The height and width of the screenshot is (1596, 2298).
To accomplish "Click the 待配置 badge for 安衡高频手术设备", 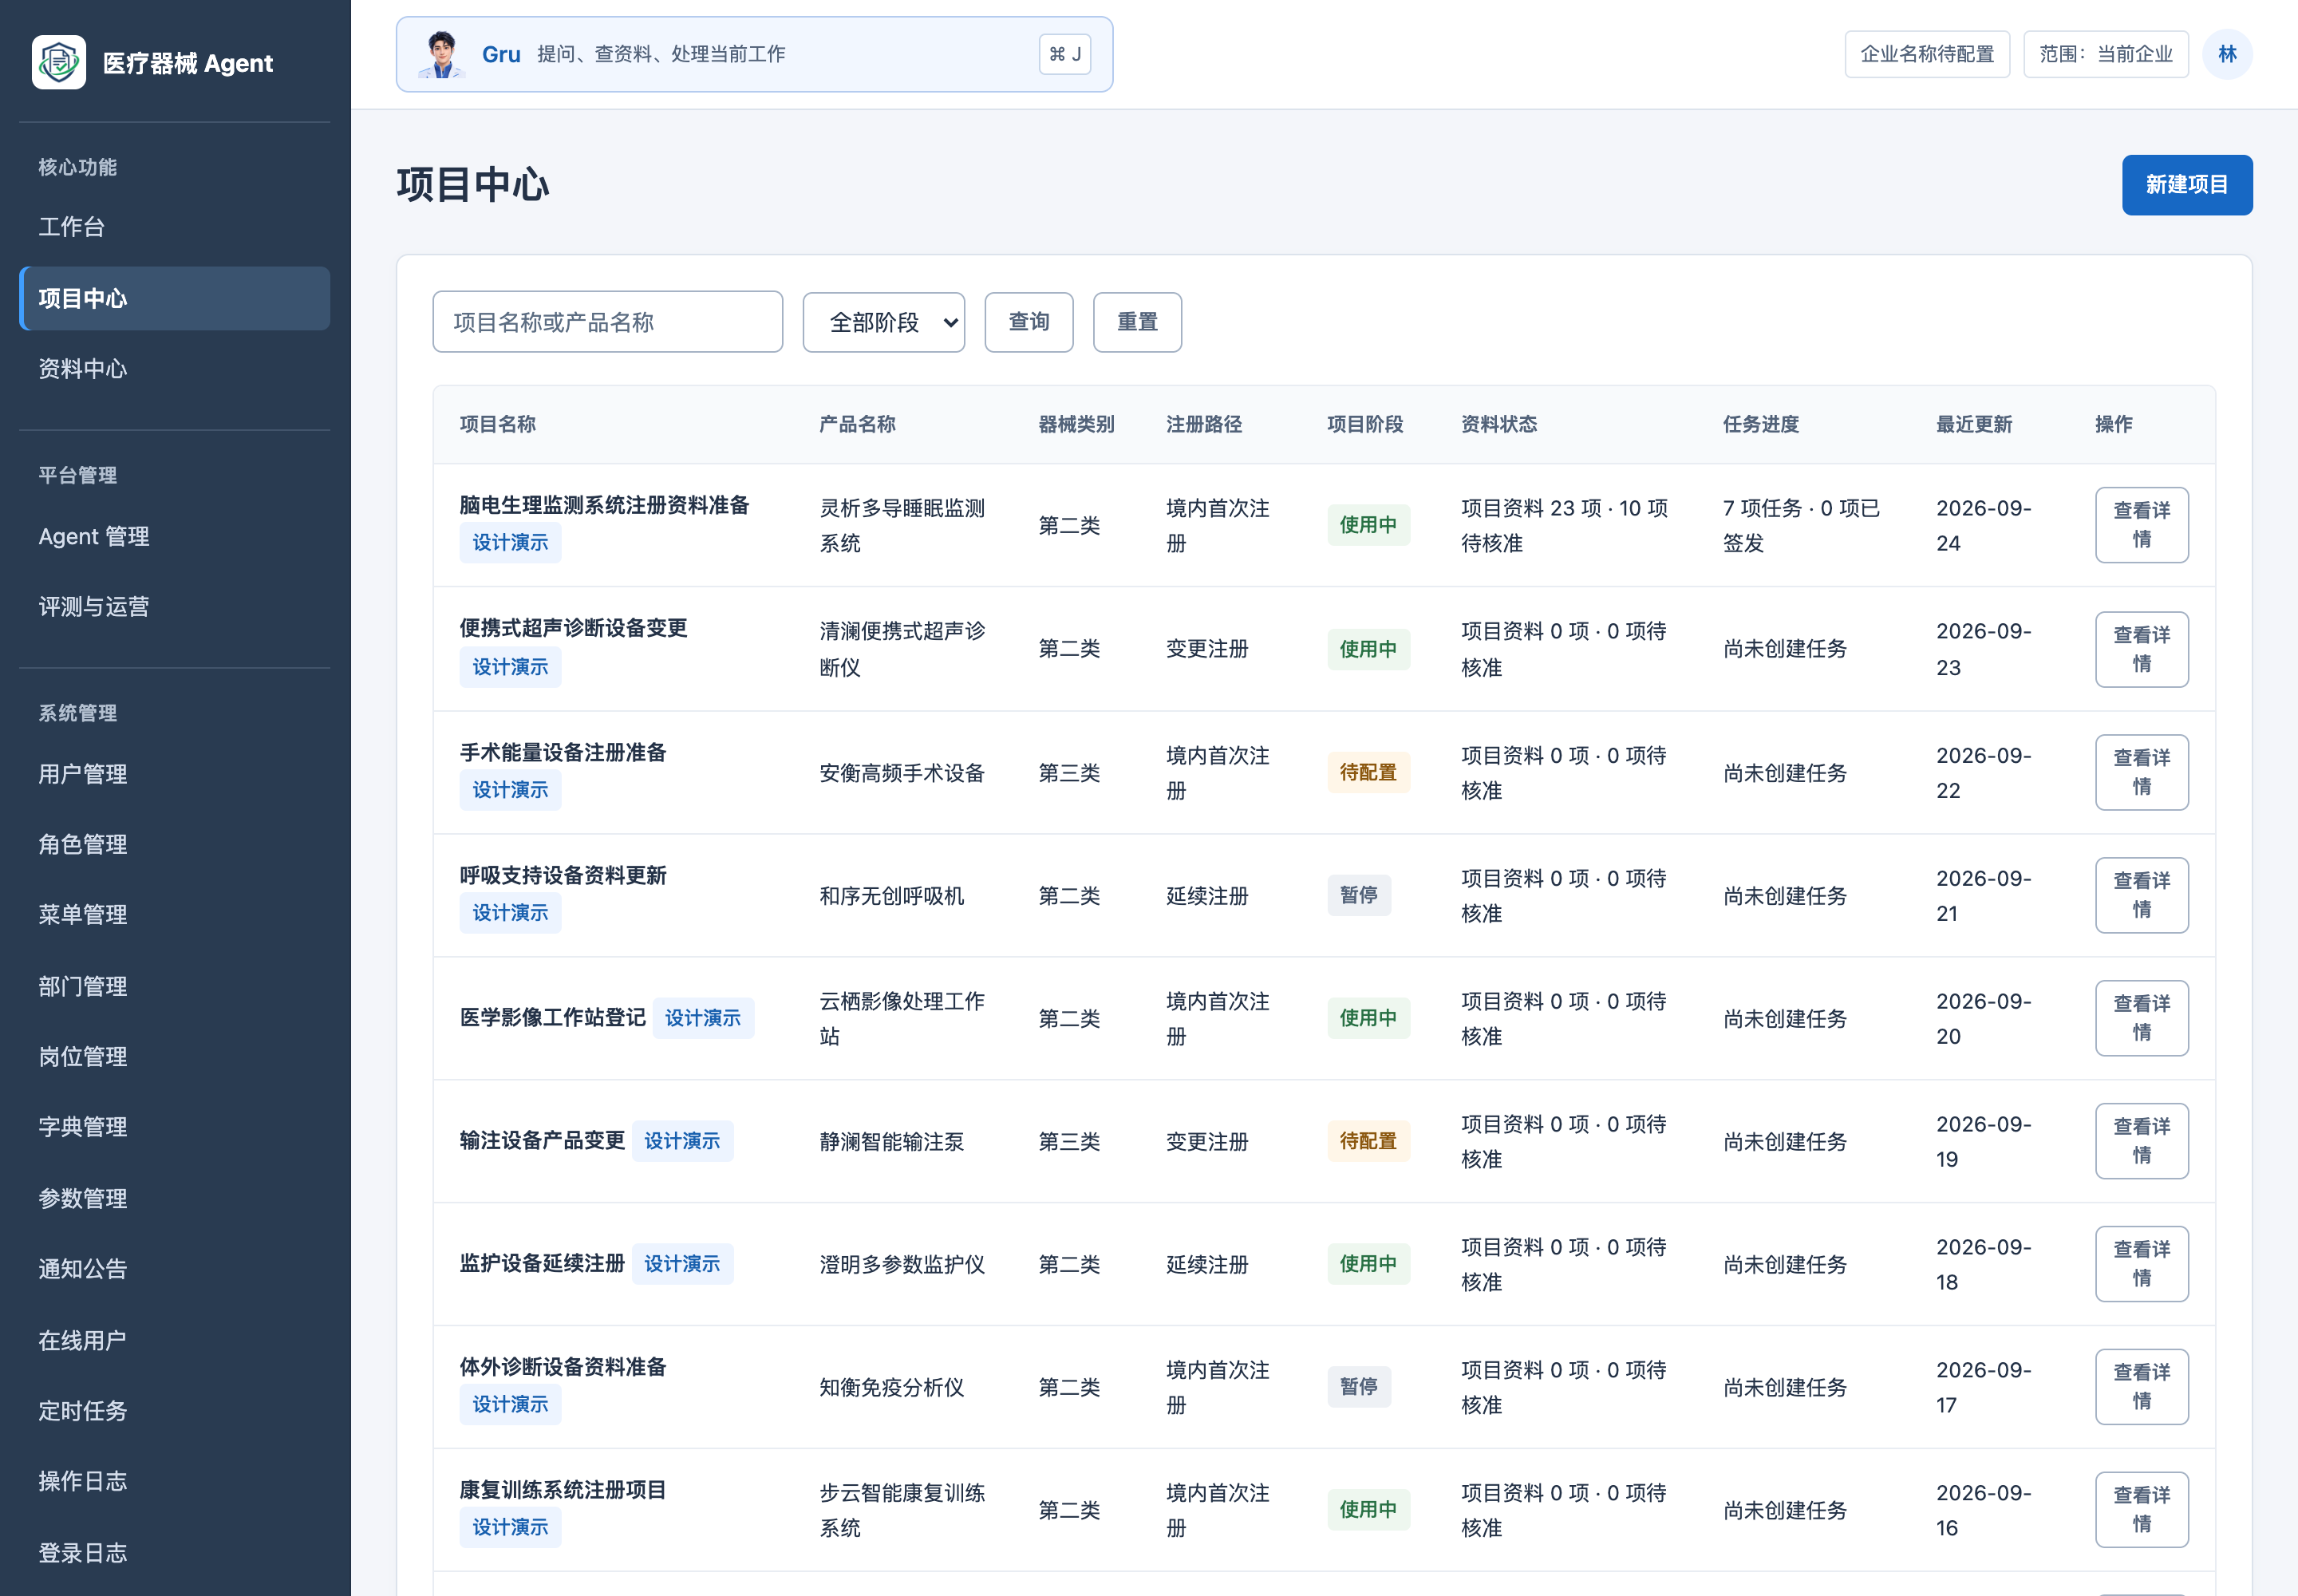I will point(1368,772).
